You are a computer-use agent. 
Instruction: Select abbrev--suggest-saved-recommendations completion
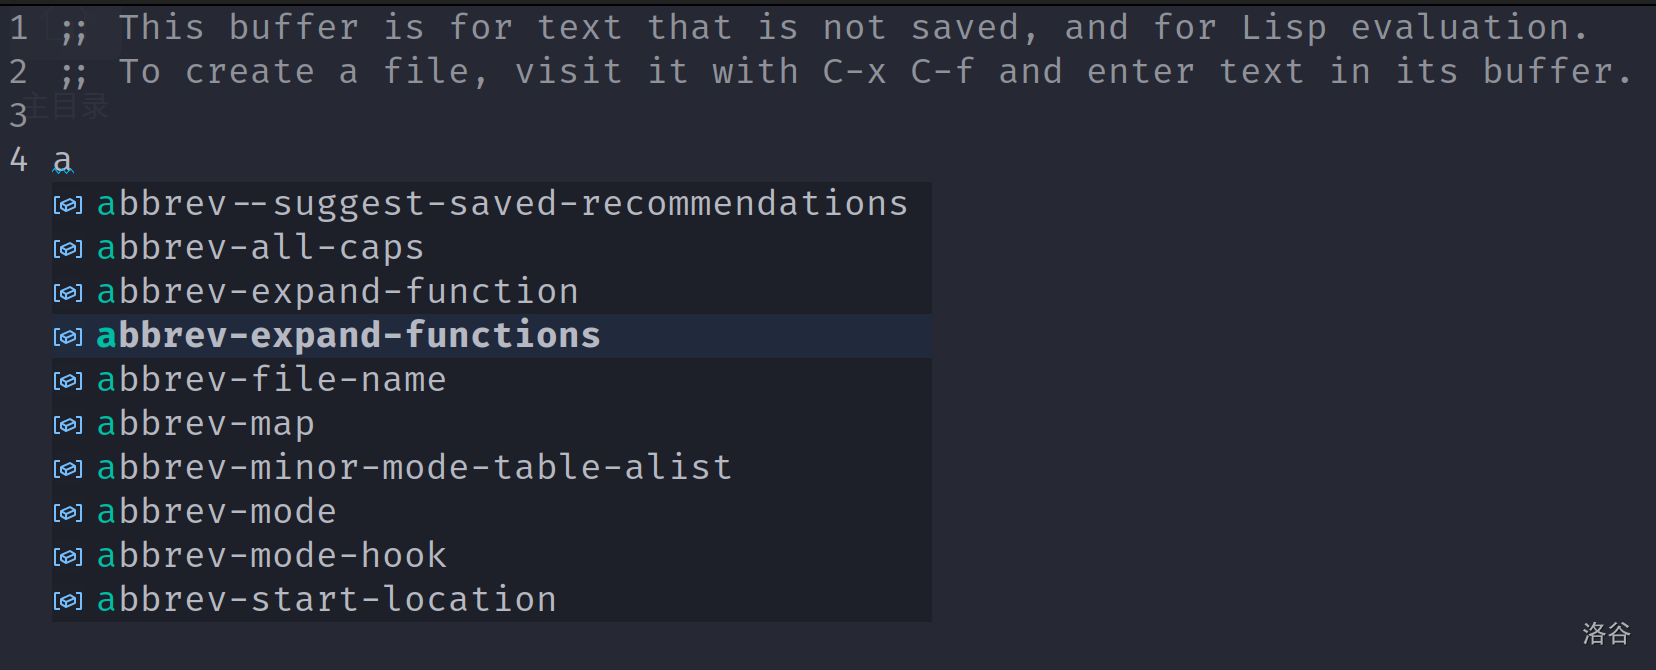point(502,204)
